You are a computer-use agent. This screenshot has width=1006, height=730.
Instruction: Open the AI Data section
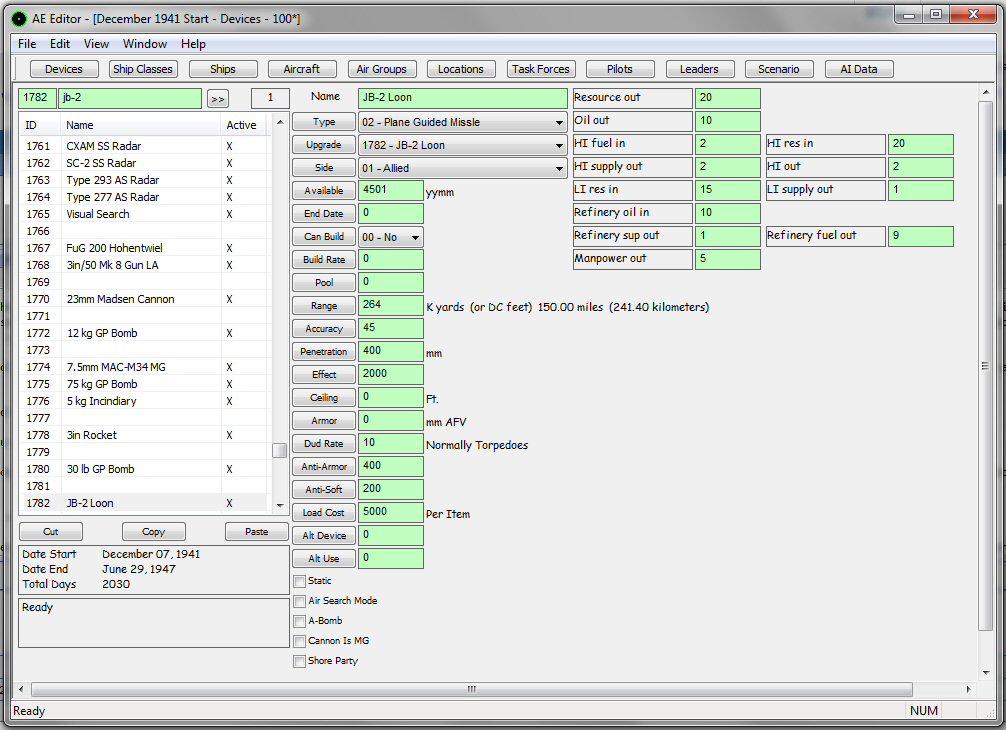point(858,69)
